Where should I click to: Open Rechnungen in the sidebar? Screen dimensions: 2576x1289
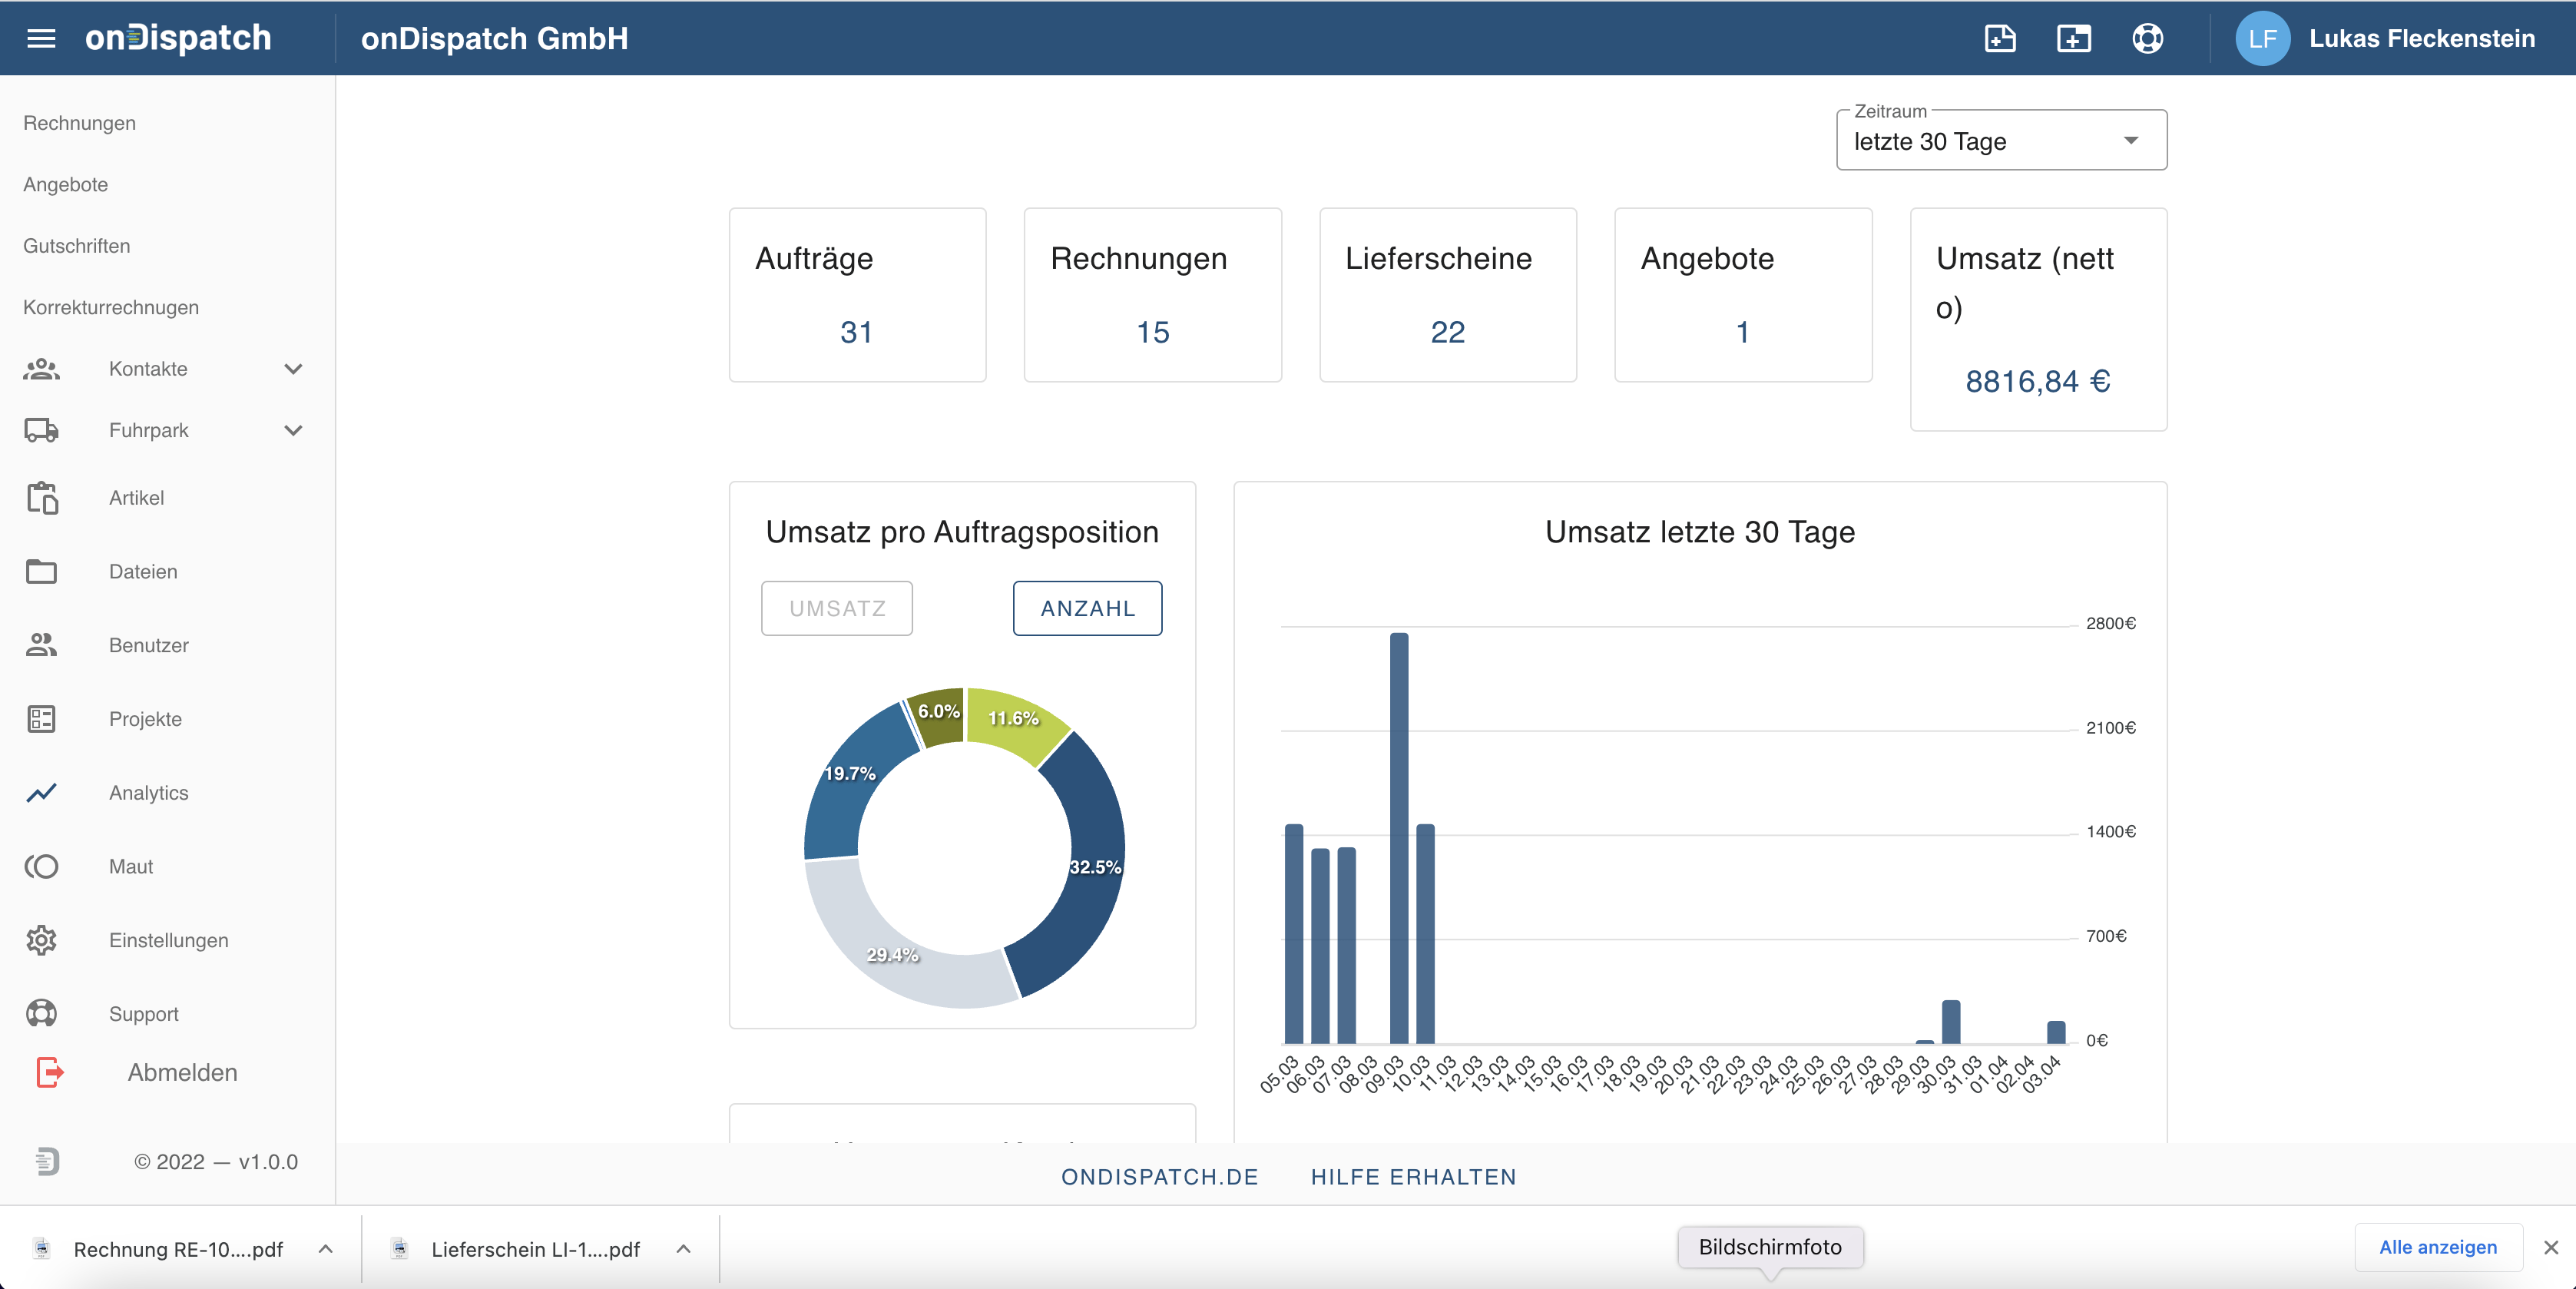(x=79, y=123)
